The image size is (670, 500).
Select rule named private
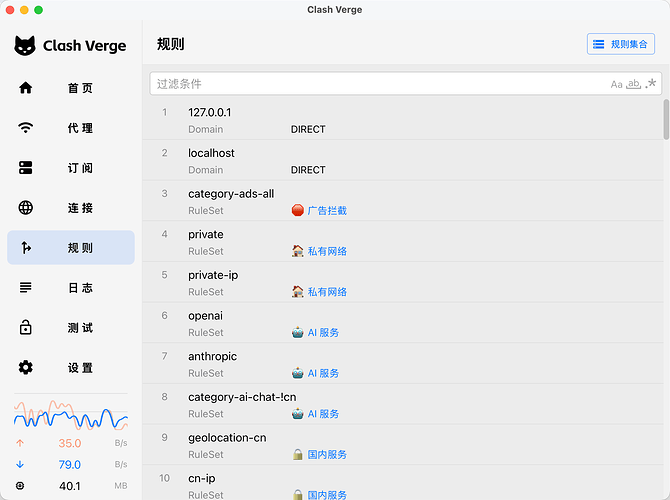click(403, 241)
